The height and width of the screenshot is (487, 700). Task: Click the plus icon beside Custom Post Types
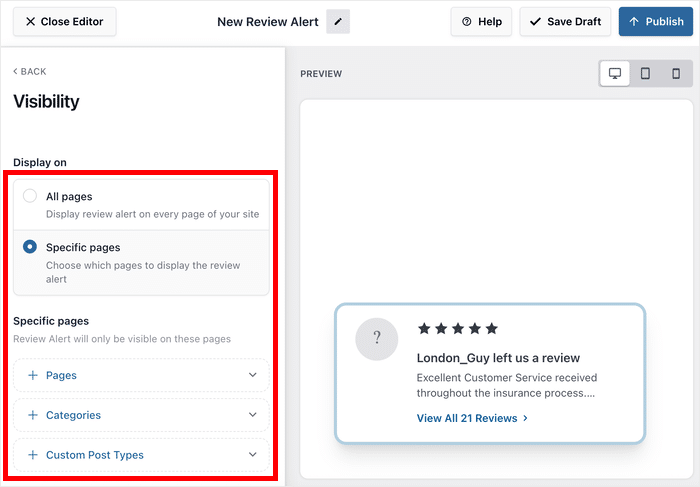coord(33,455)
